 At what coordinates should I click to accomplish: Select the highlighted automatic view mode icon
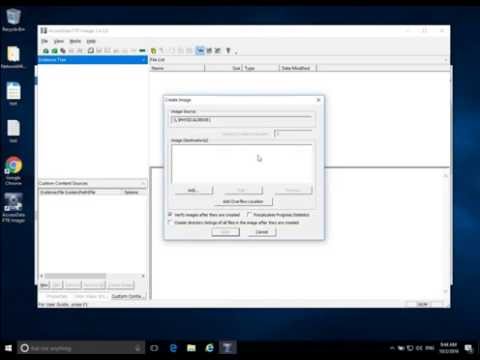click(x=200, y=51)
